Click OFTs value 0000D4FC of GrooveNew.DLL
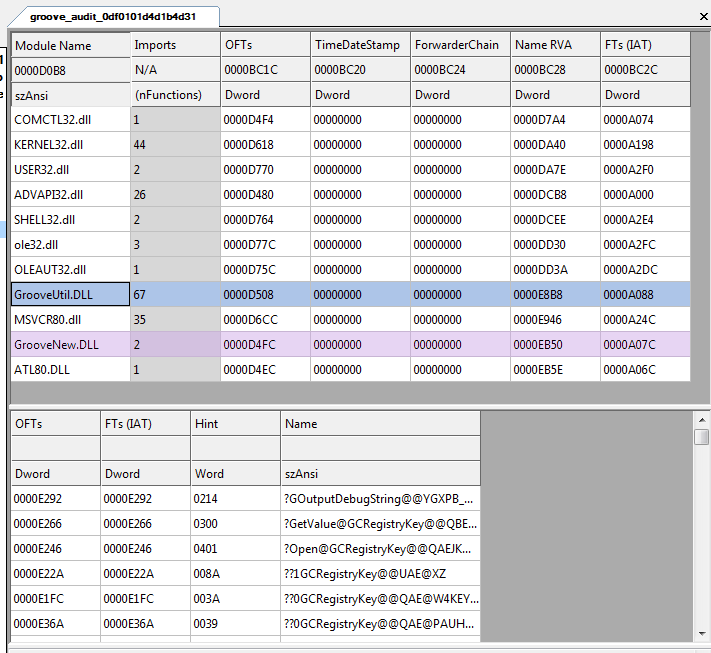 (265, 344)
